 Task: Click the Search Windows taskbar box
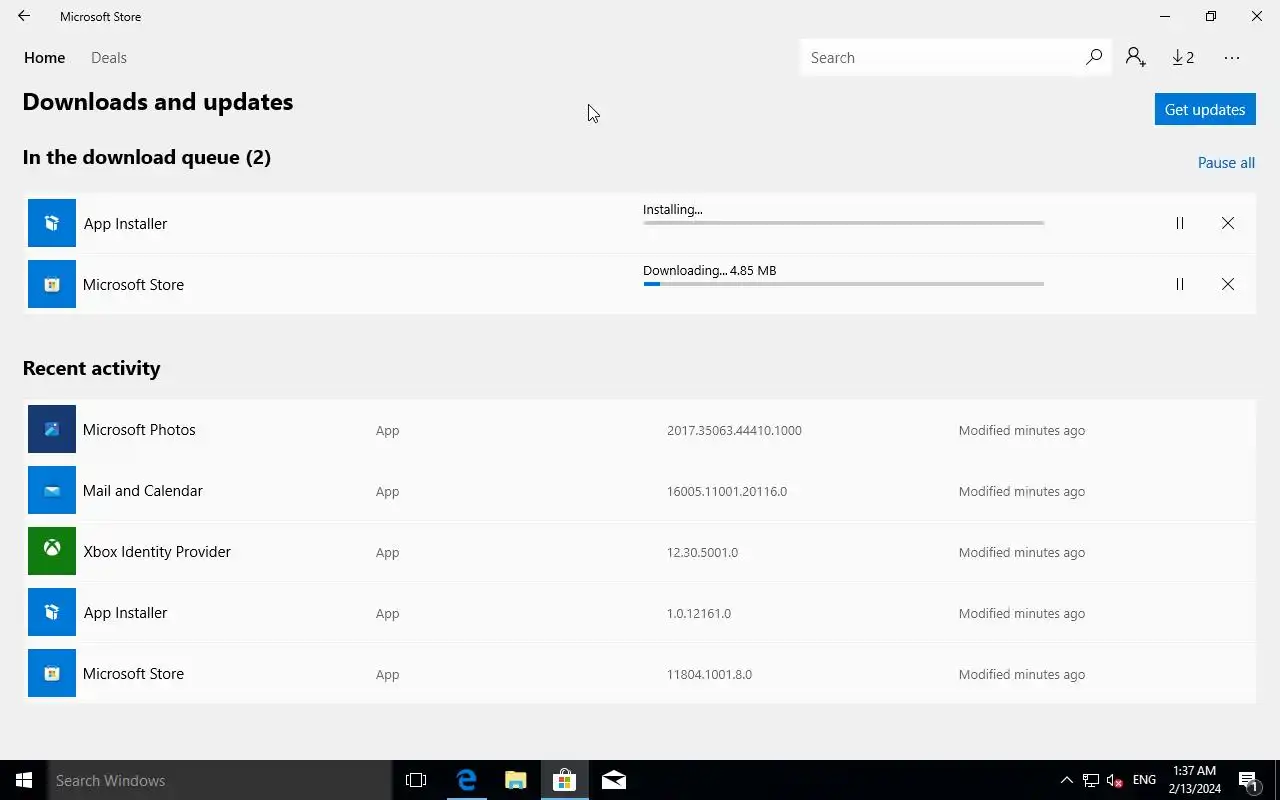point(220,780)
